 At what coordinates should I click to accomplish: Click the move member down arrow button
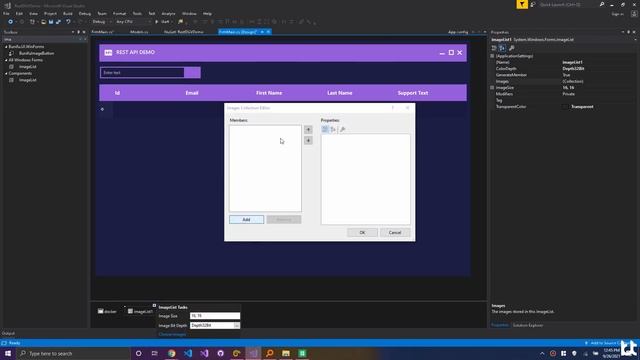tap(308, 140)
